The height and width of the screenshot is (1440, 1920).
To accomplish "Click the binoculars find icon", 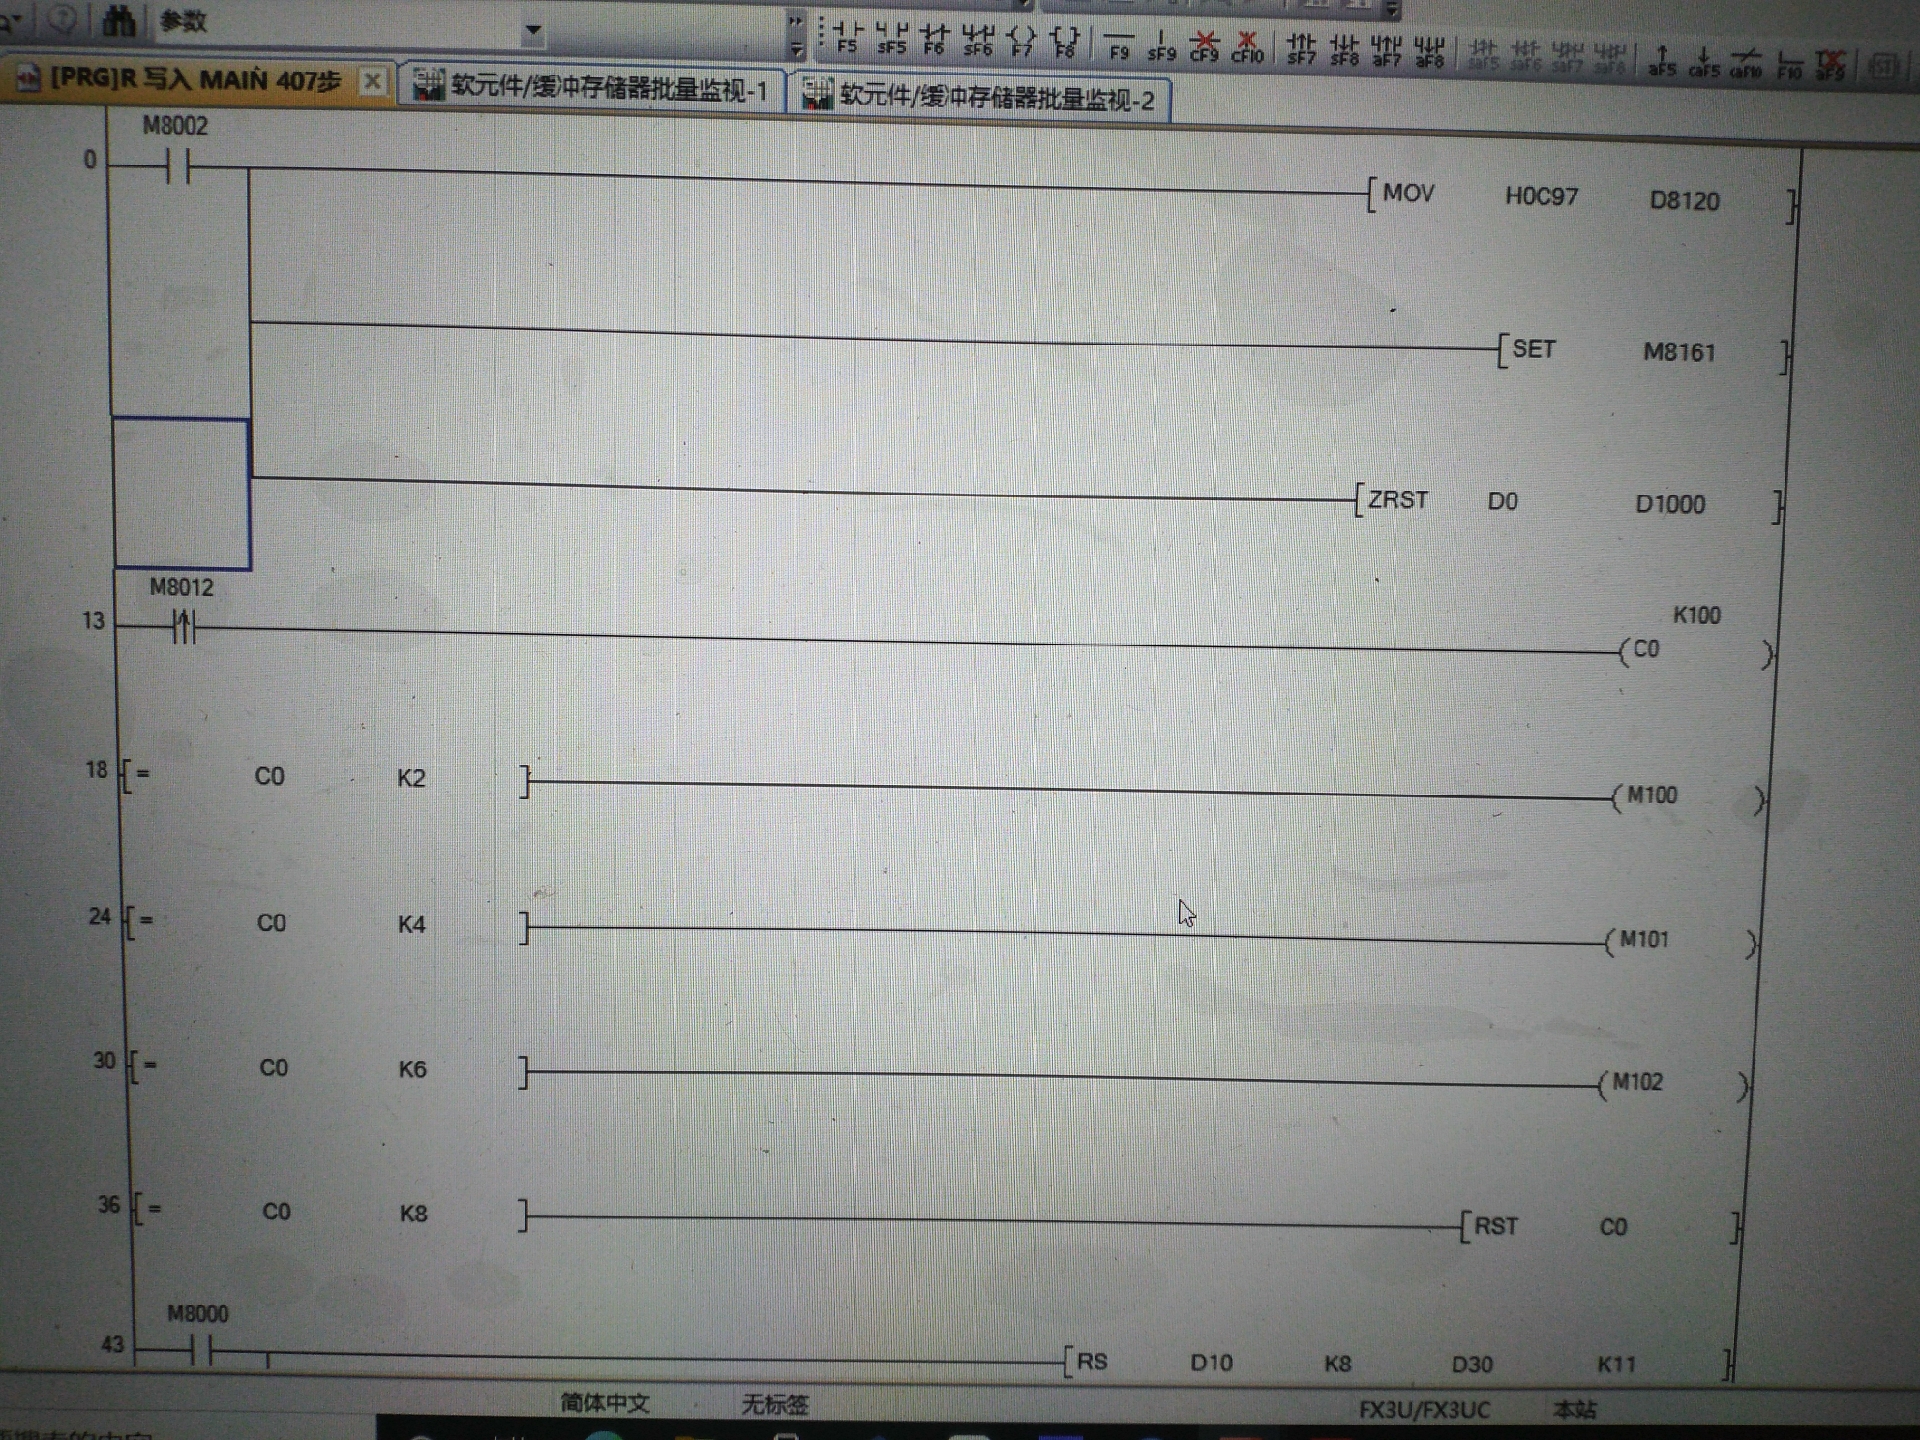I will [118, 20].
